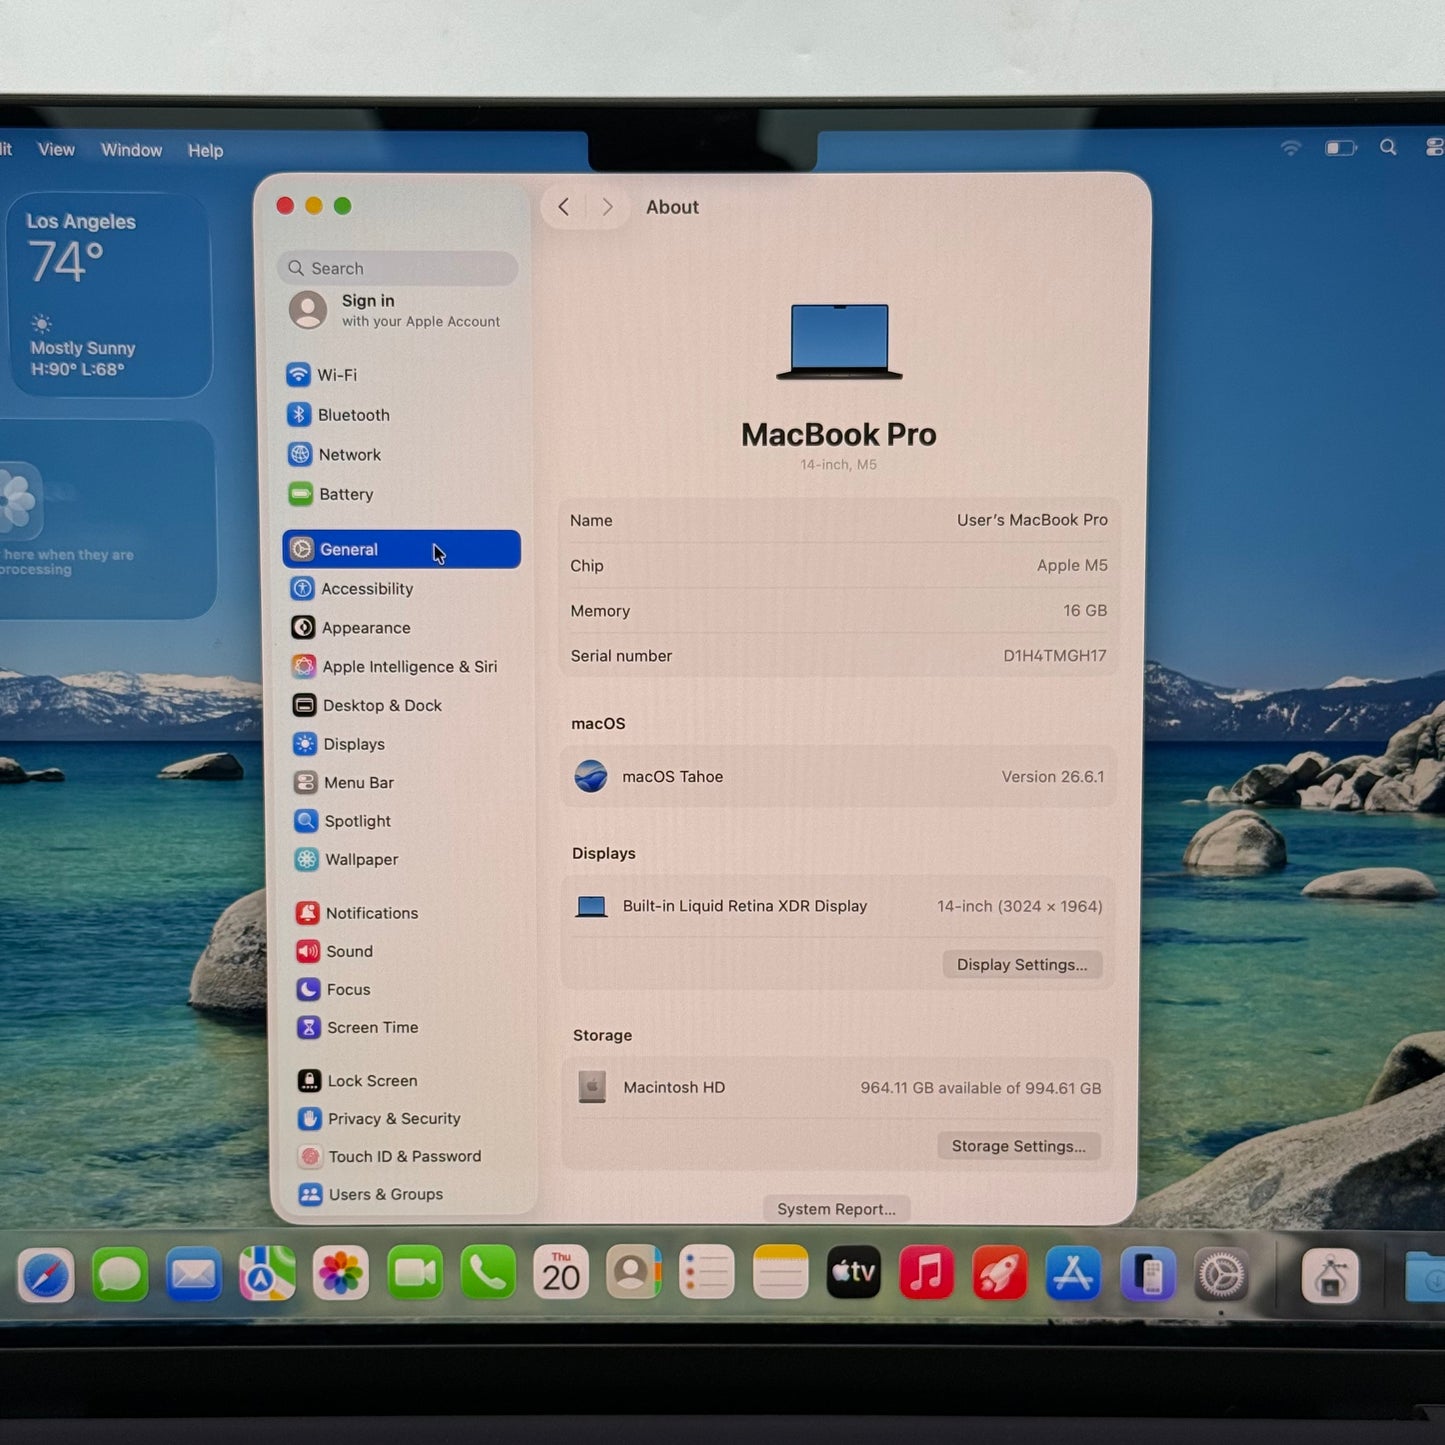The width and height of the screenshot is (1445, 1445).
Task: Click the Wi-Fi status icon in menu bar
Action: 1291,148
